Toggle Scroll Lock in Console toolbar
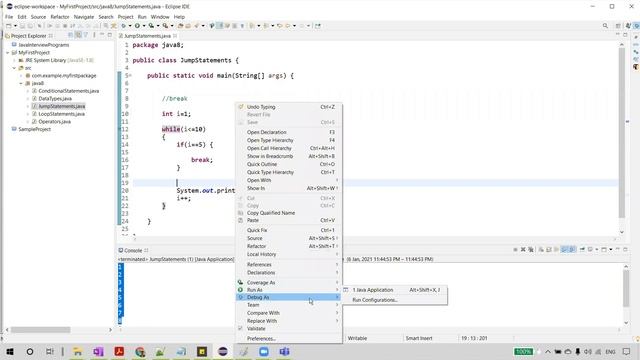Screen dimensions: 640x360 [549, 249]
